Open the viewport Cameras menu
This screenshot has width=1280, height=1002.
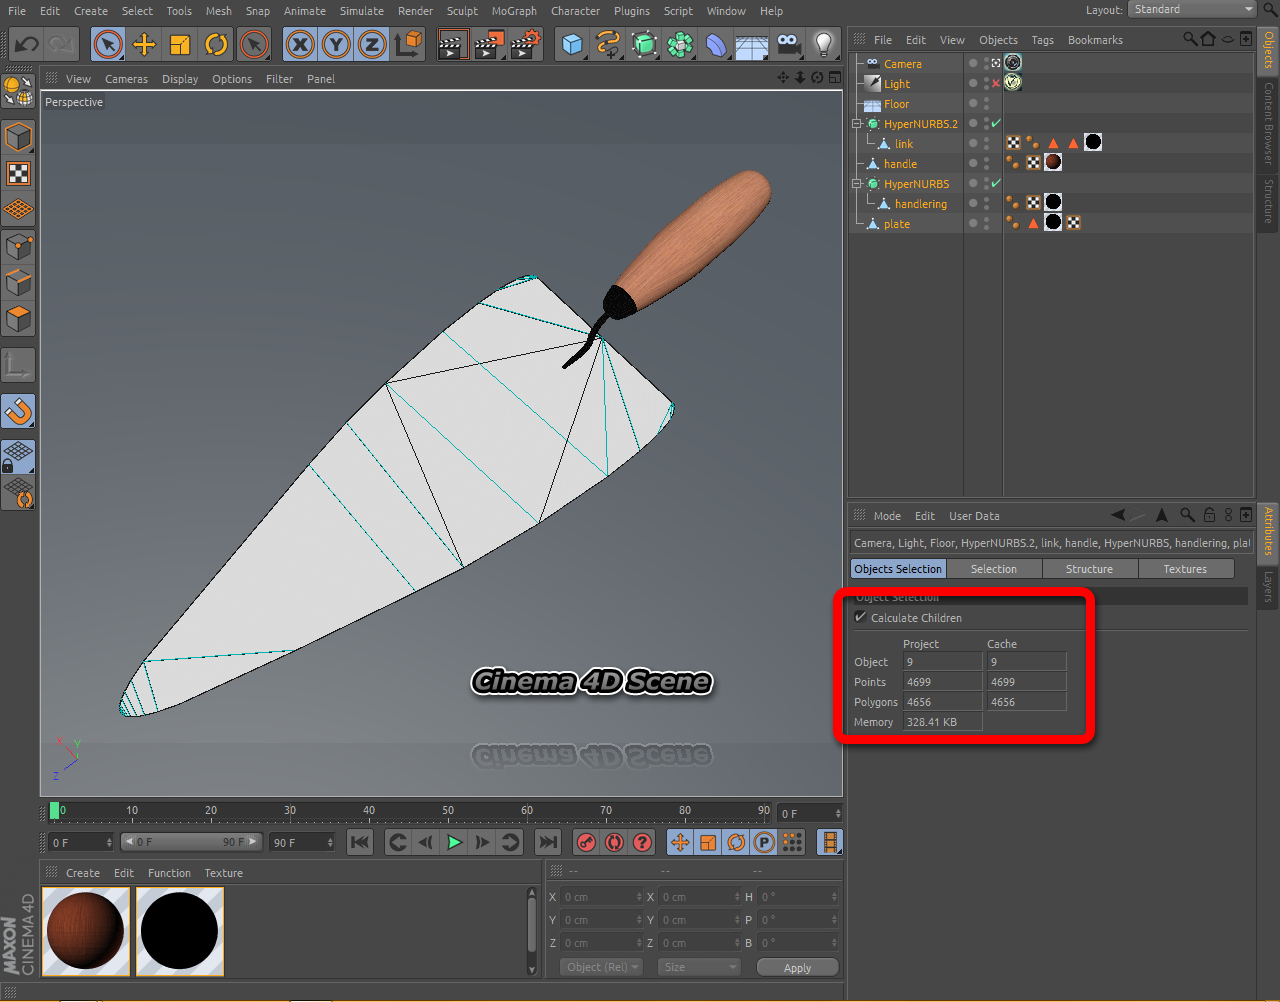pos(126,79)
